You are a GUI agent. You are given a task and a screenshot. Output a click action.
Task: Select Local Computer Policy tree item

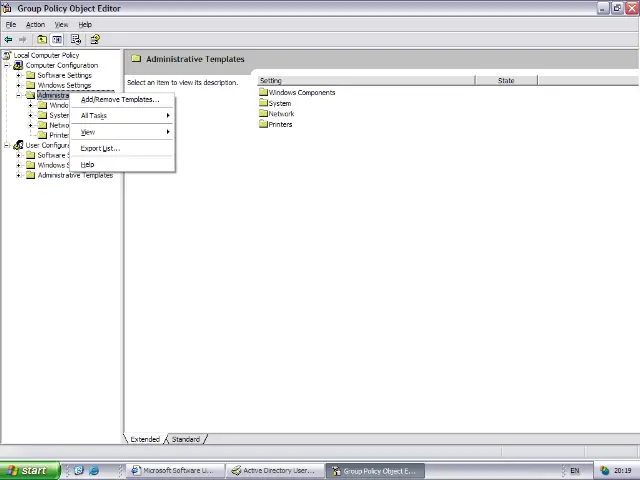click(46, 55)
